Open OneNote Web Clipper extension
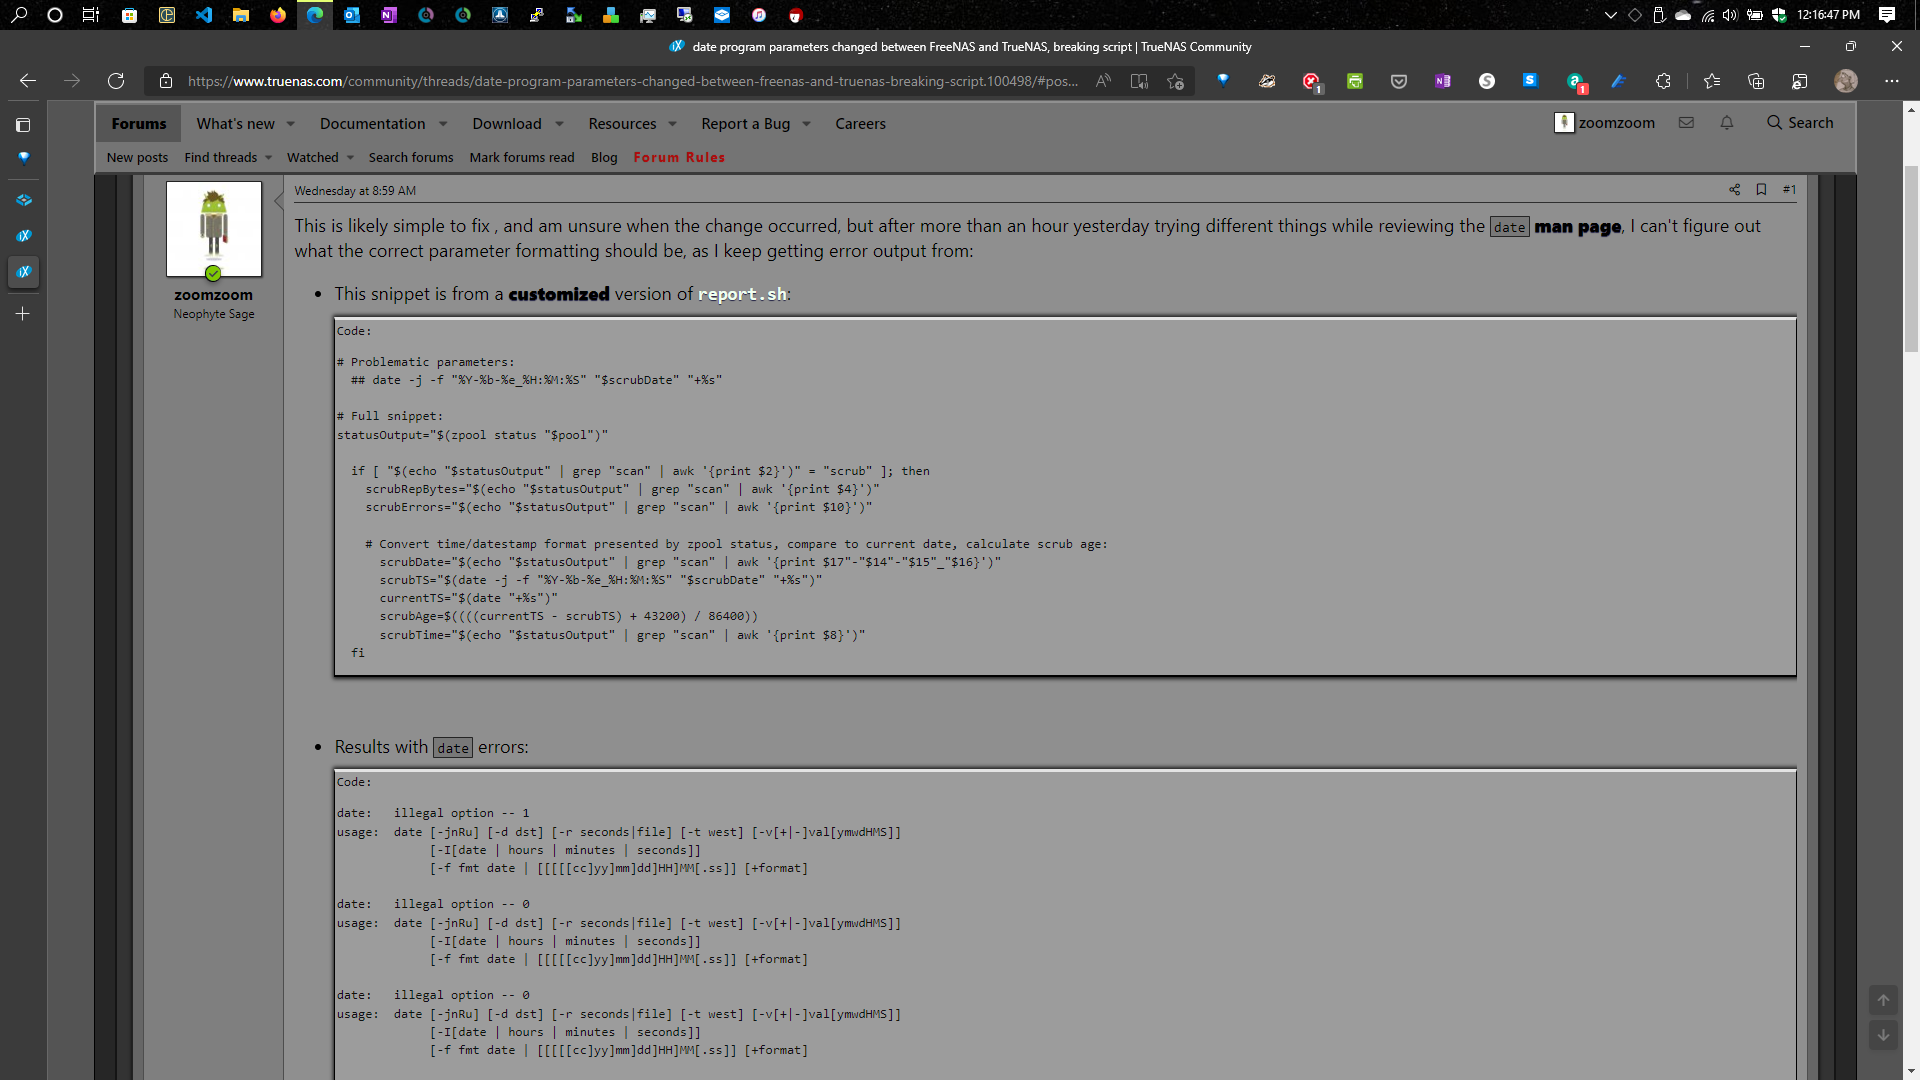 click(1443, 81)
